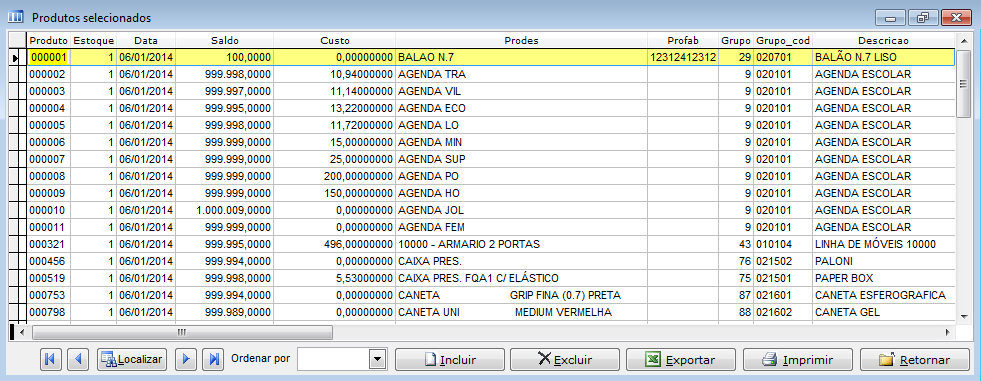Click the Profab column header
The height and width of the screenshot is (381, 981).
(x=683, y=41)
